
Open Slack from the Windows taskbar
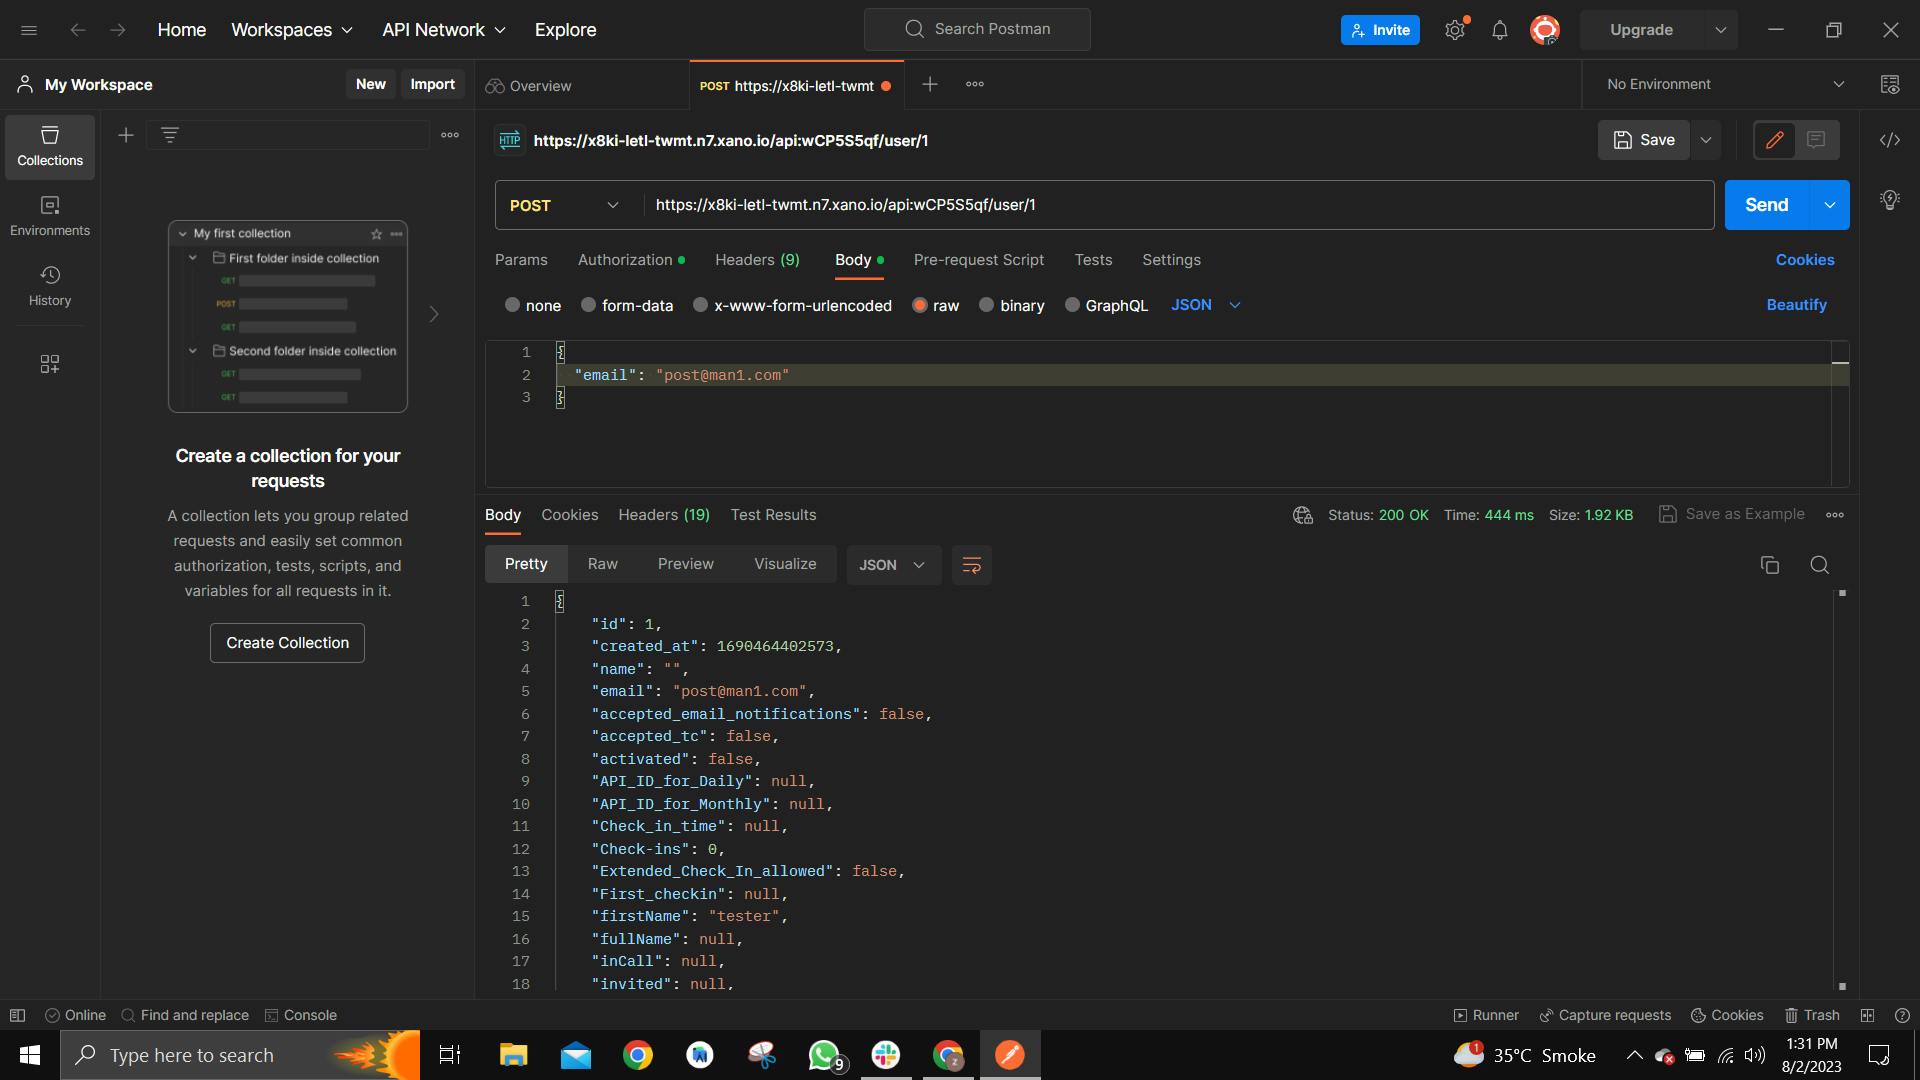tap(885, 1055)
